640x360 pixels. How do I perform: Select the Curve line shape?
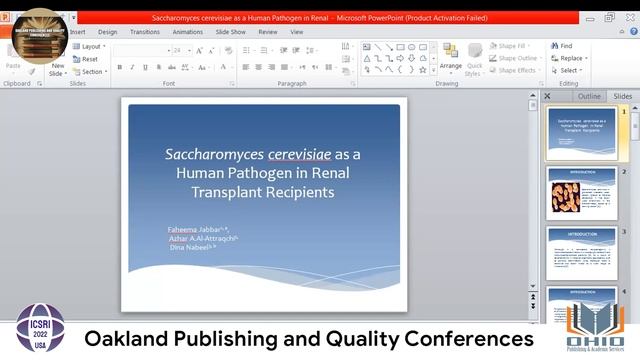coord(378,70)
